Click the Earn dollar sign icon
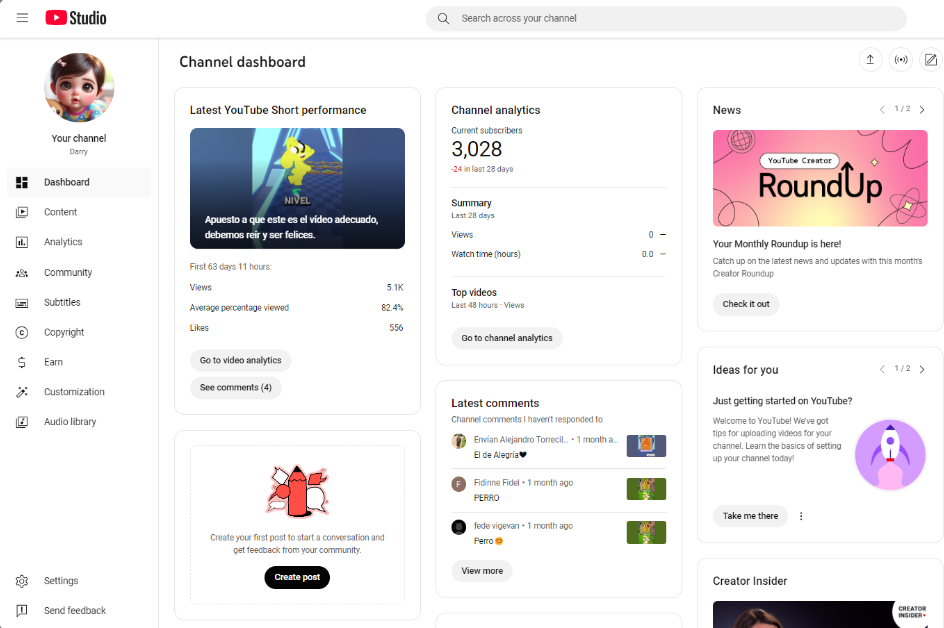Image resolution: width=944 pixels, height=628 pixels. 22,362
